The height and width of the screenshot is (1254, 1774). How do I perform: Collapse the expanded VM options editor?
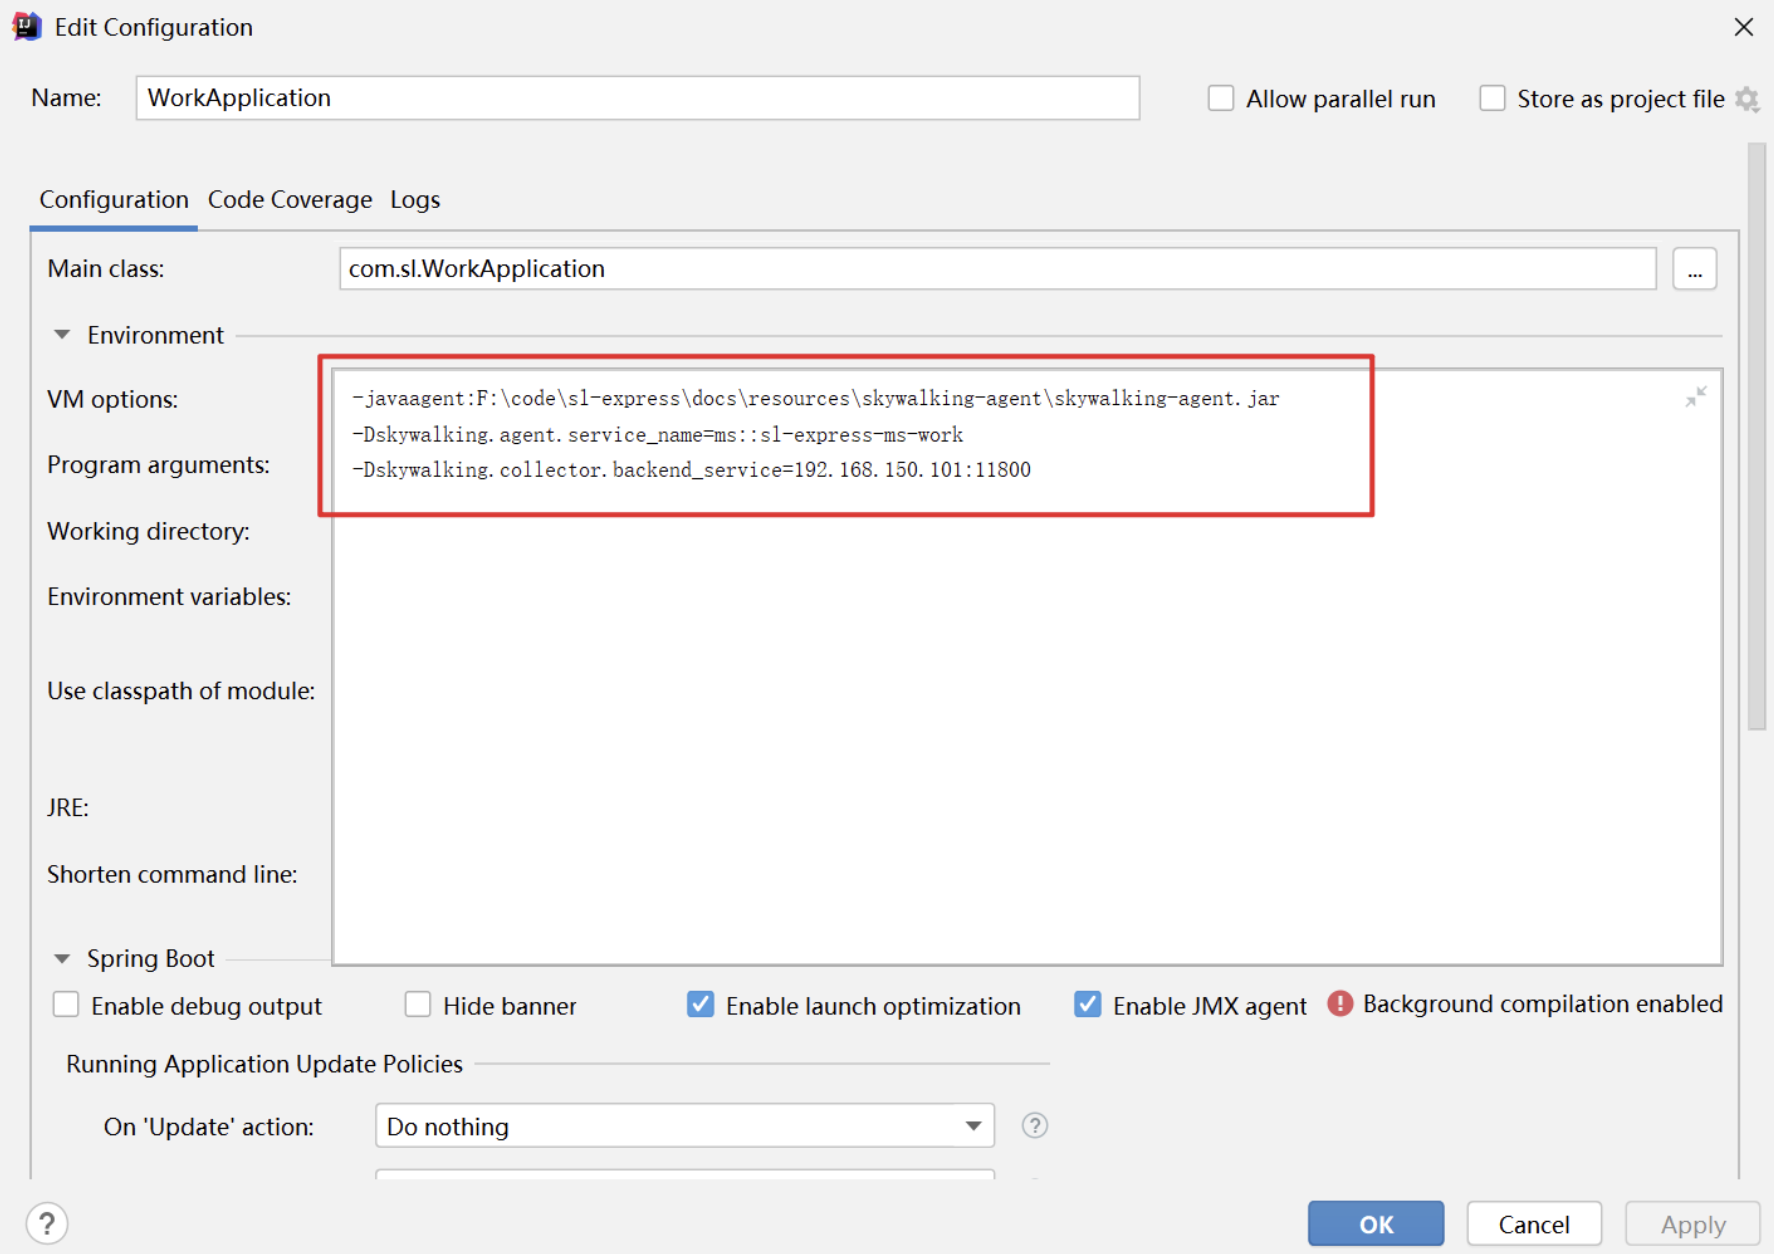point(1695,398)
